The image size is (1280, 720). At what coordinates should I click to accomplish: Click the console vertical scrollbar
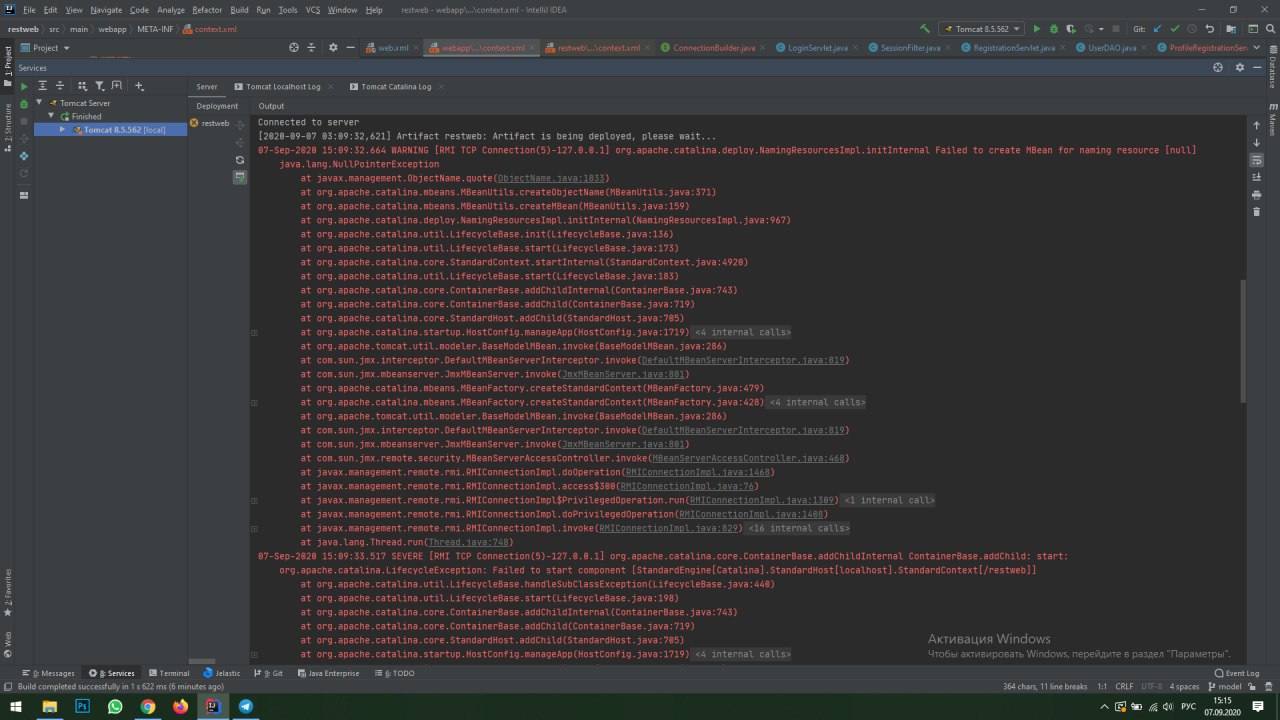tap(1244, 340)
